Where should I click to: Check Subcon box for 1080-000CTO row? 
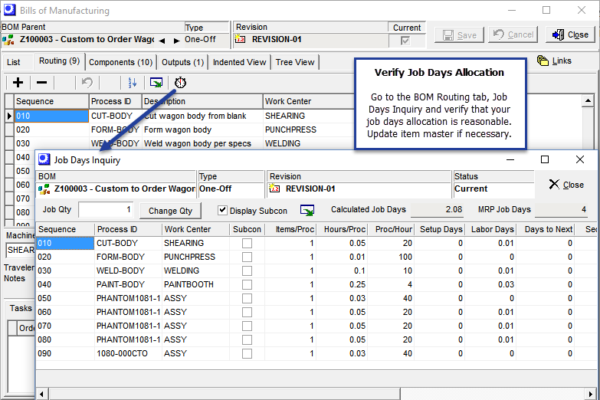click(247, 354)
